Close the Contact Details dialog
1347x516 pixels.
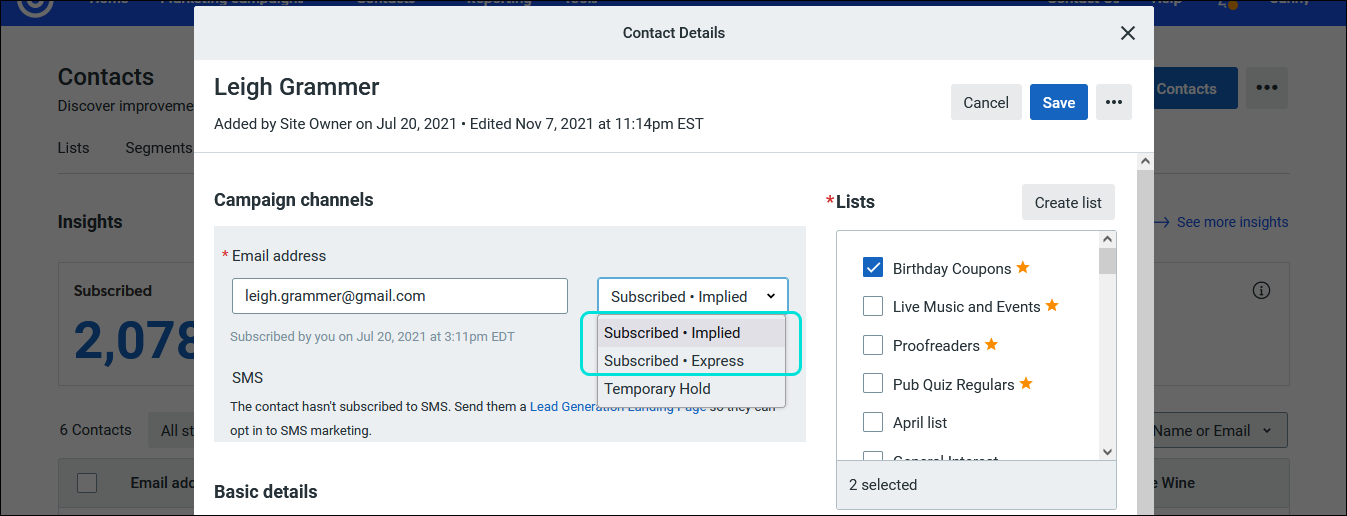coord(1128,33)
